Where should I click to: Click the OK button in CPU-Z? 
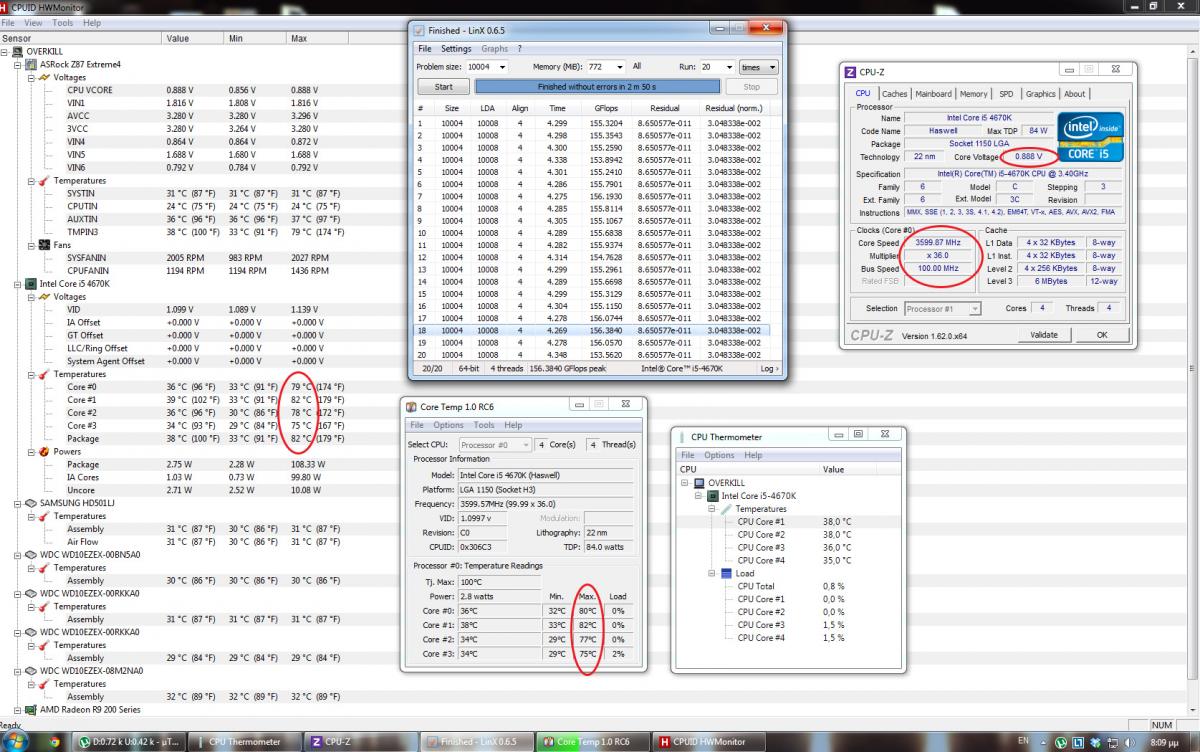tap(1102, 335)
